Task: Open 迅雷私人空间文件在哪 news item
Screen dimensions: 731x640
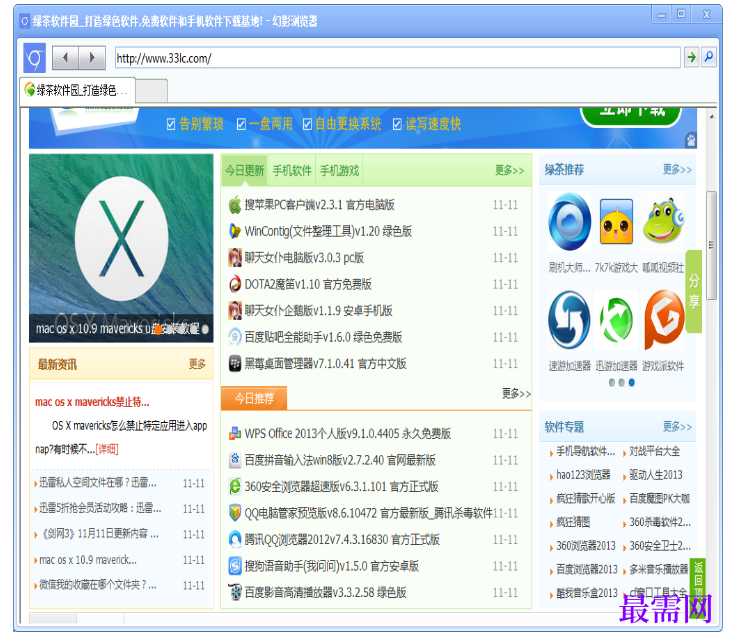Action: (x=98, y=482)
